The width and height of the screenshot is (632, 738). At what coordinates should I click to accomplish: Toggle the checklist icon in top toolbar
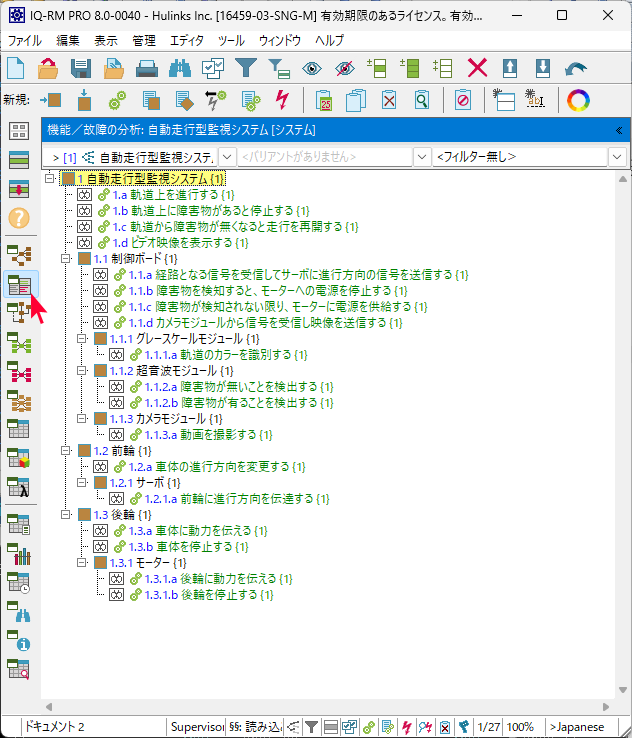213,68
